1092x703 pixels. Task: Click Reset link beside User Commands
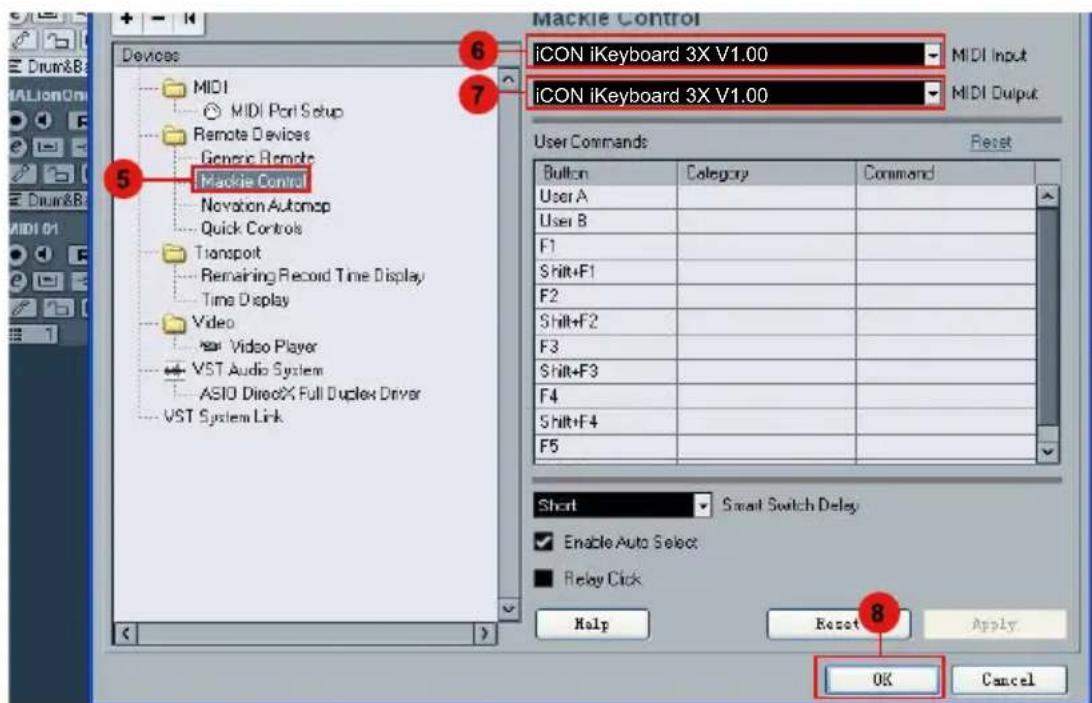tap(990, 142)
